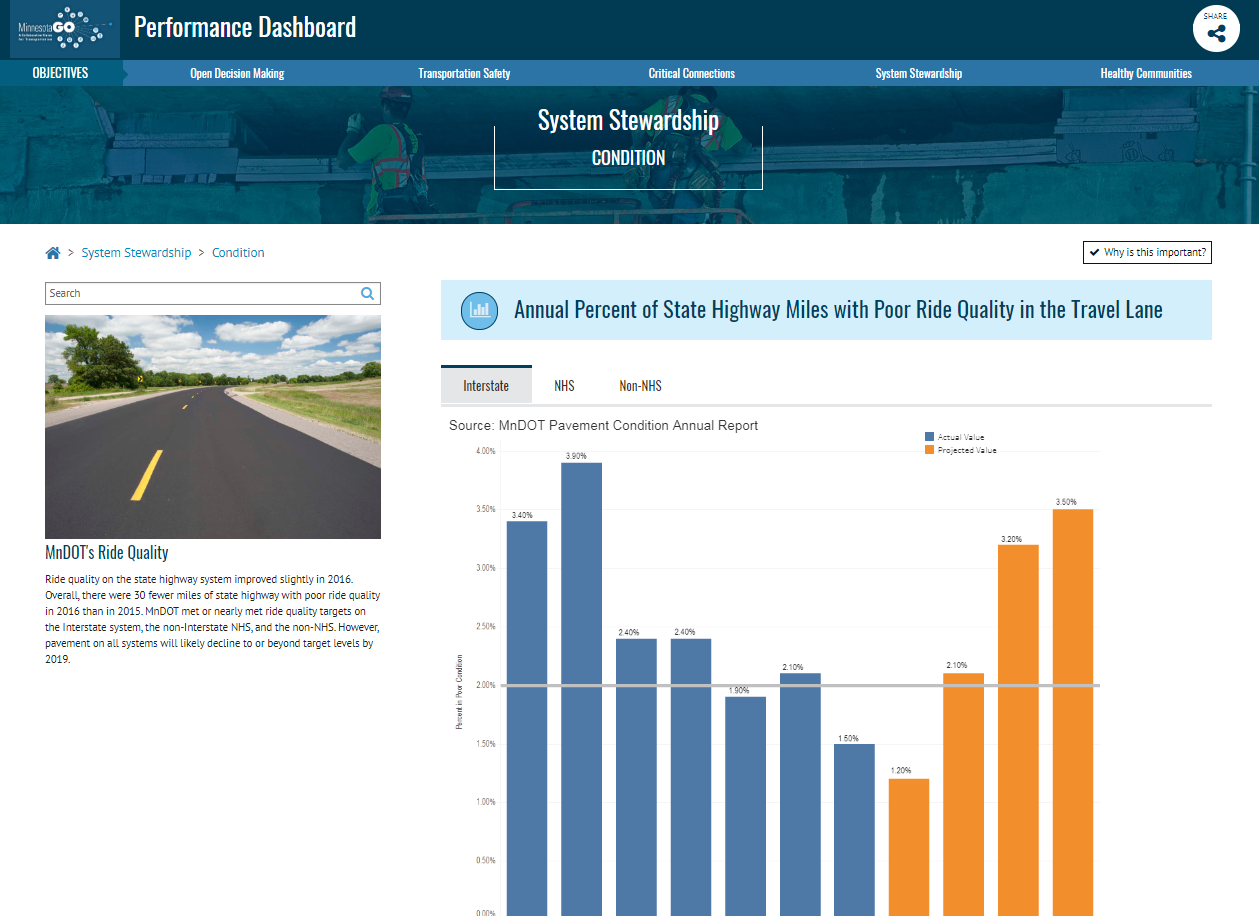Click the home breadcrumb icon

click(x=53, y=253)
